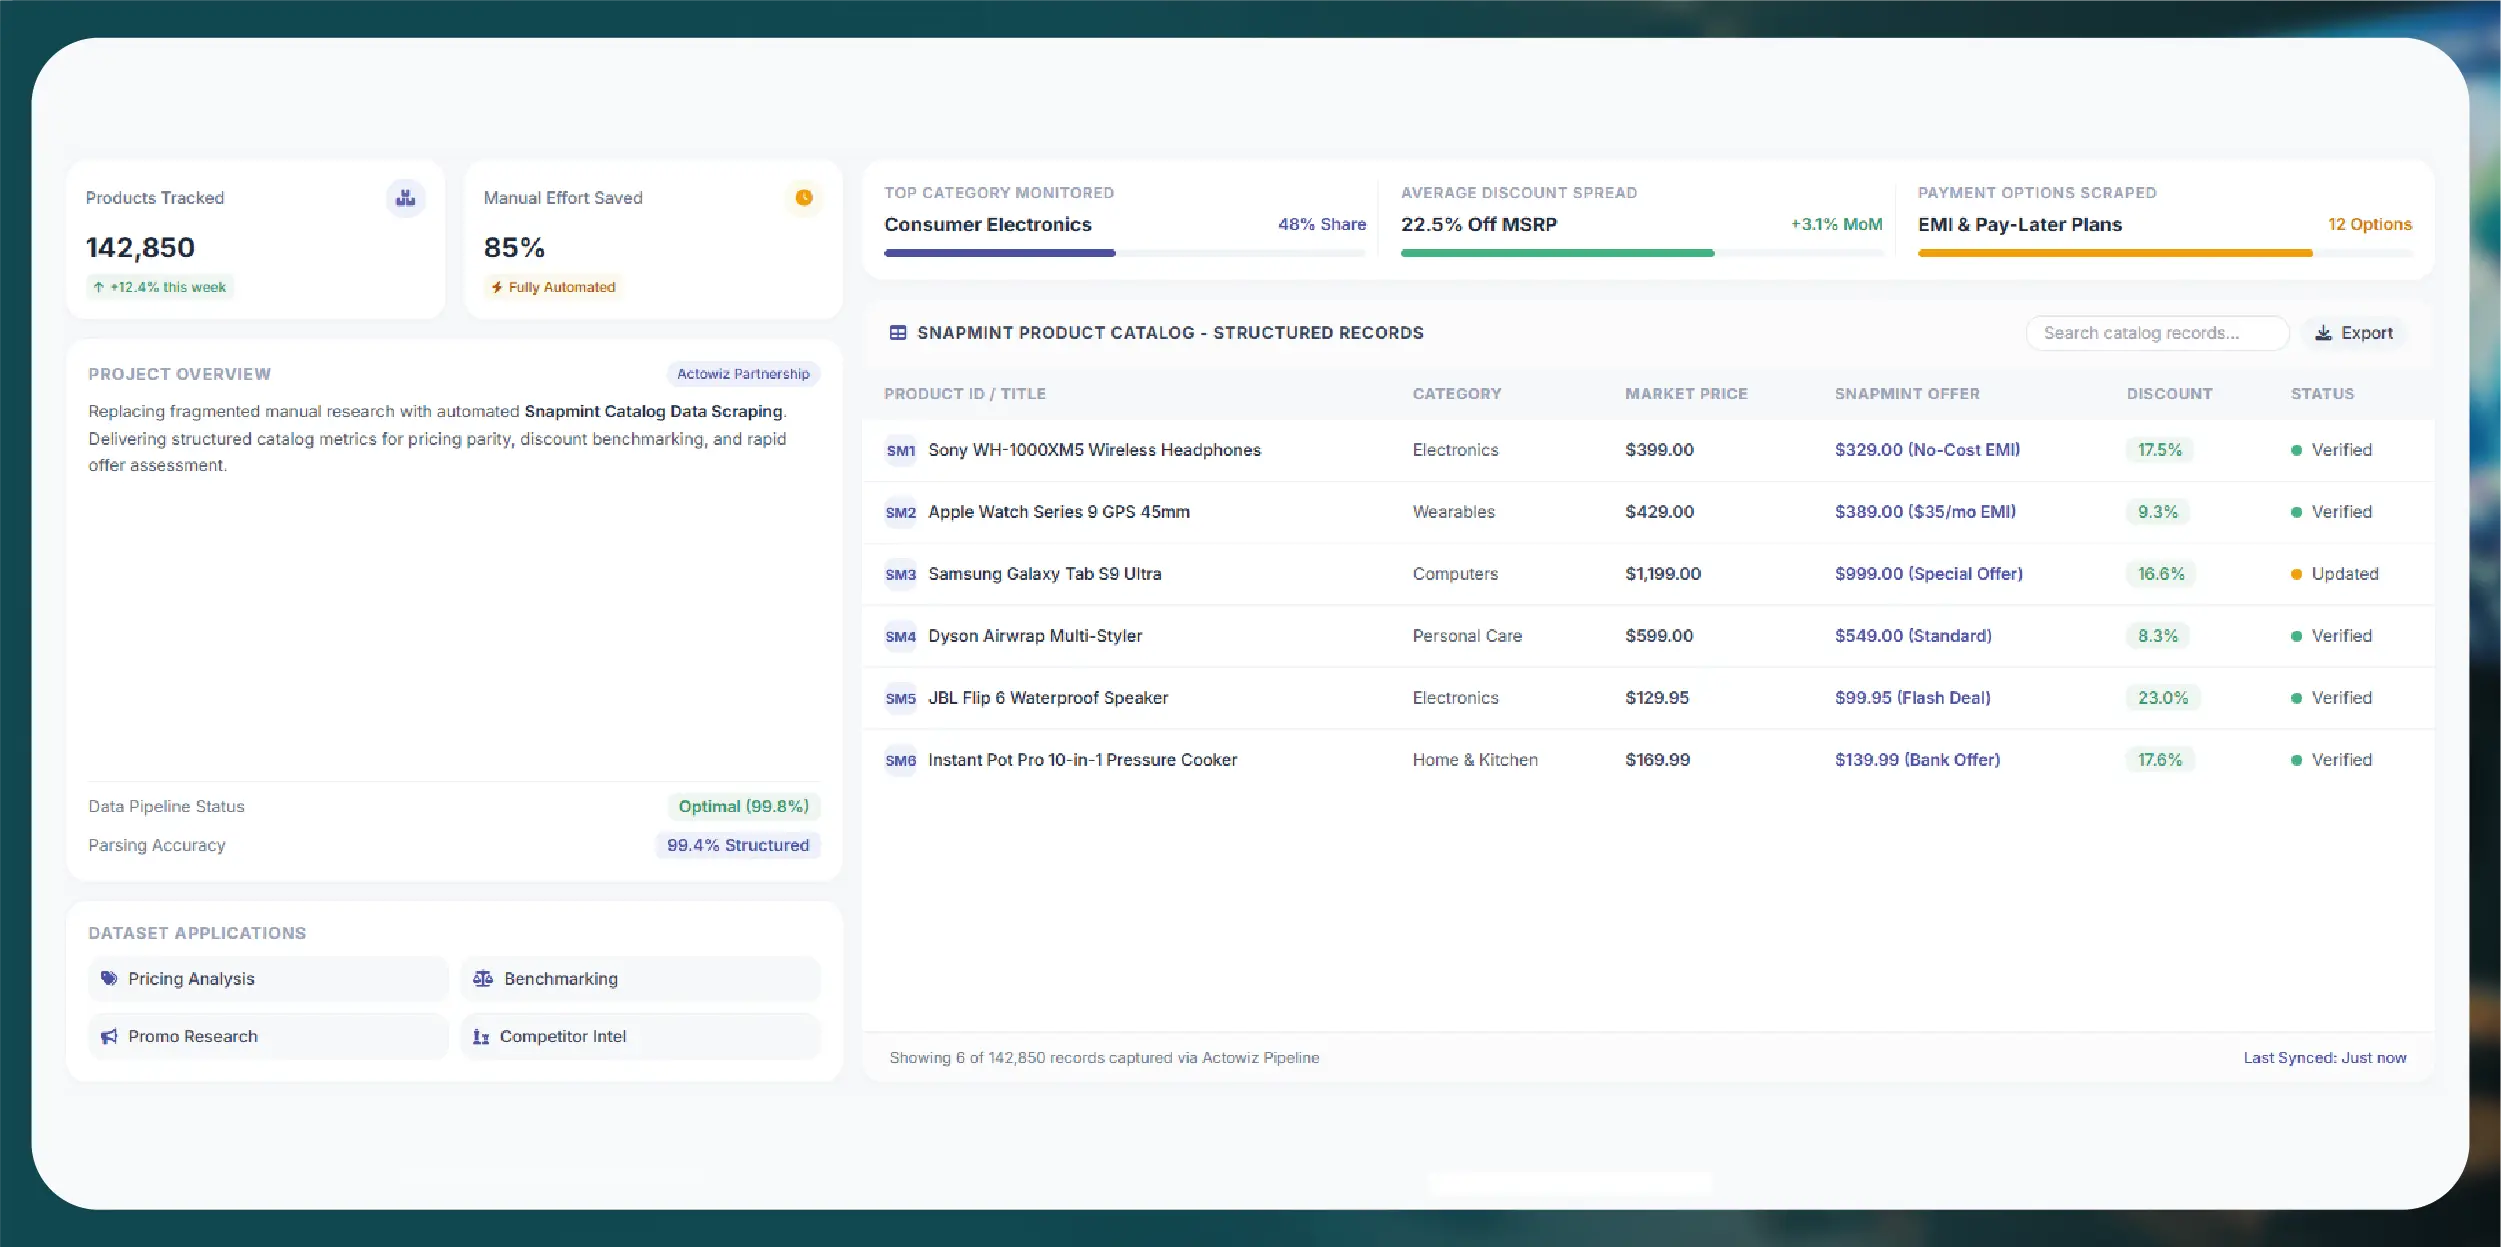Click the Pricing Analysis tag icon
The image size is (2501, 1248).
coord(109,979)
